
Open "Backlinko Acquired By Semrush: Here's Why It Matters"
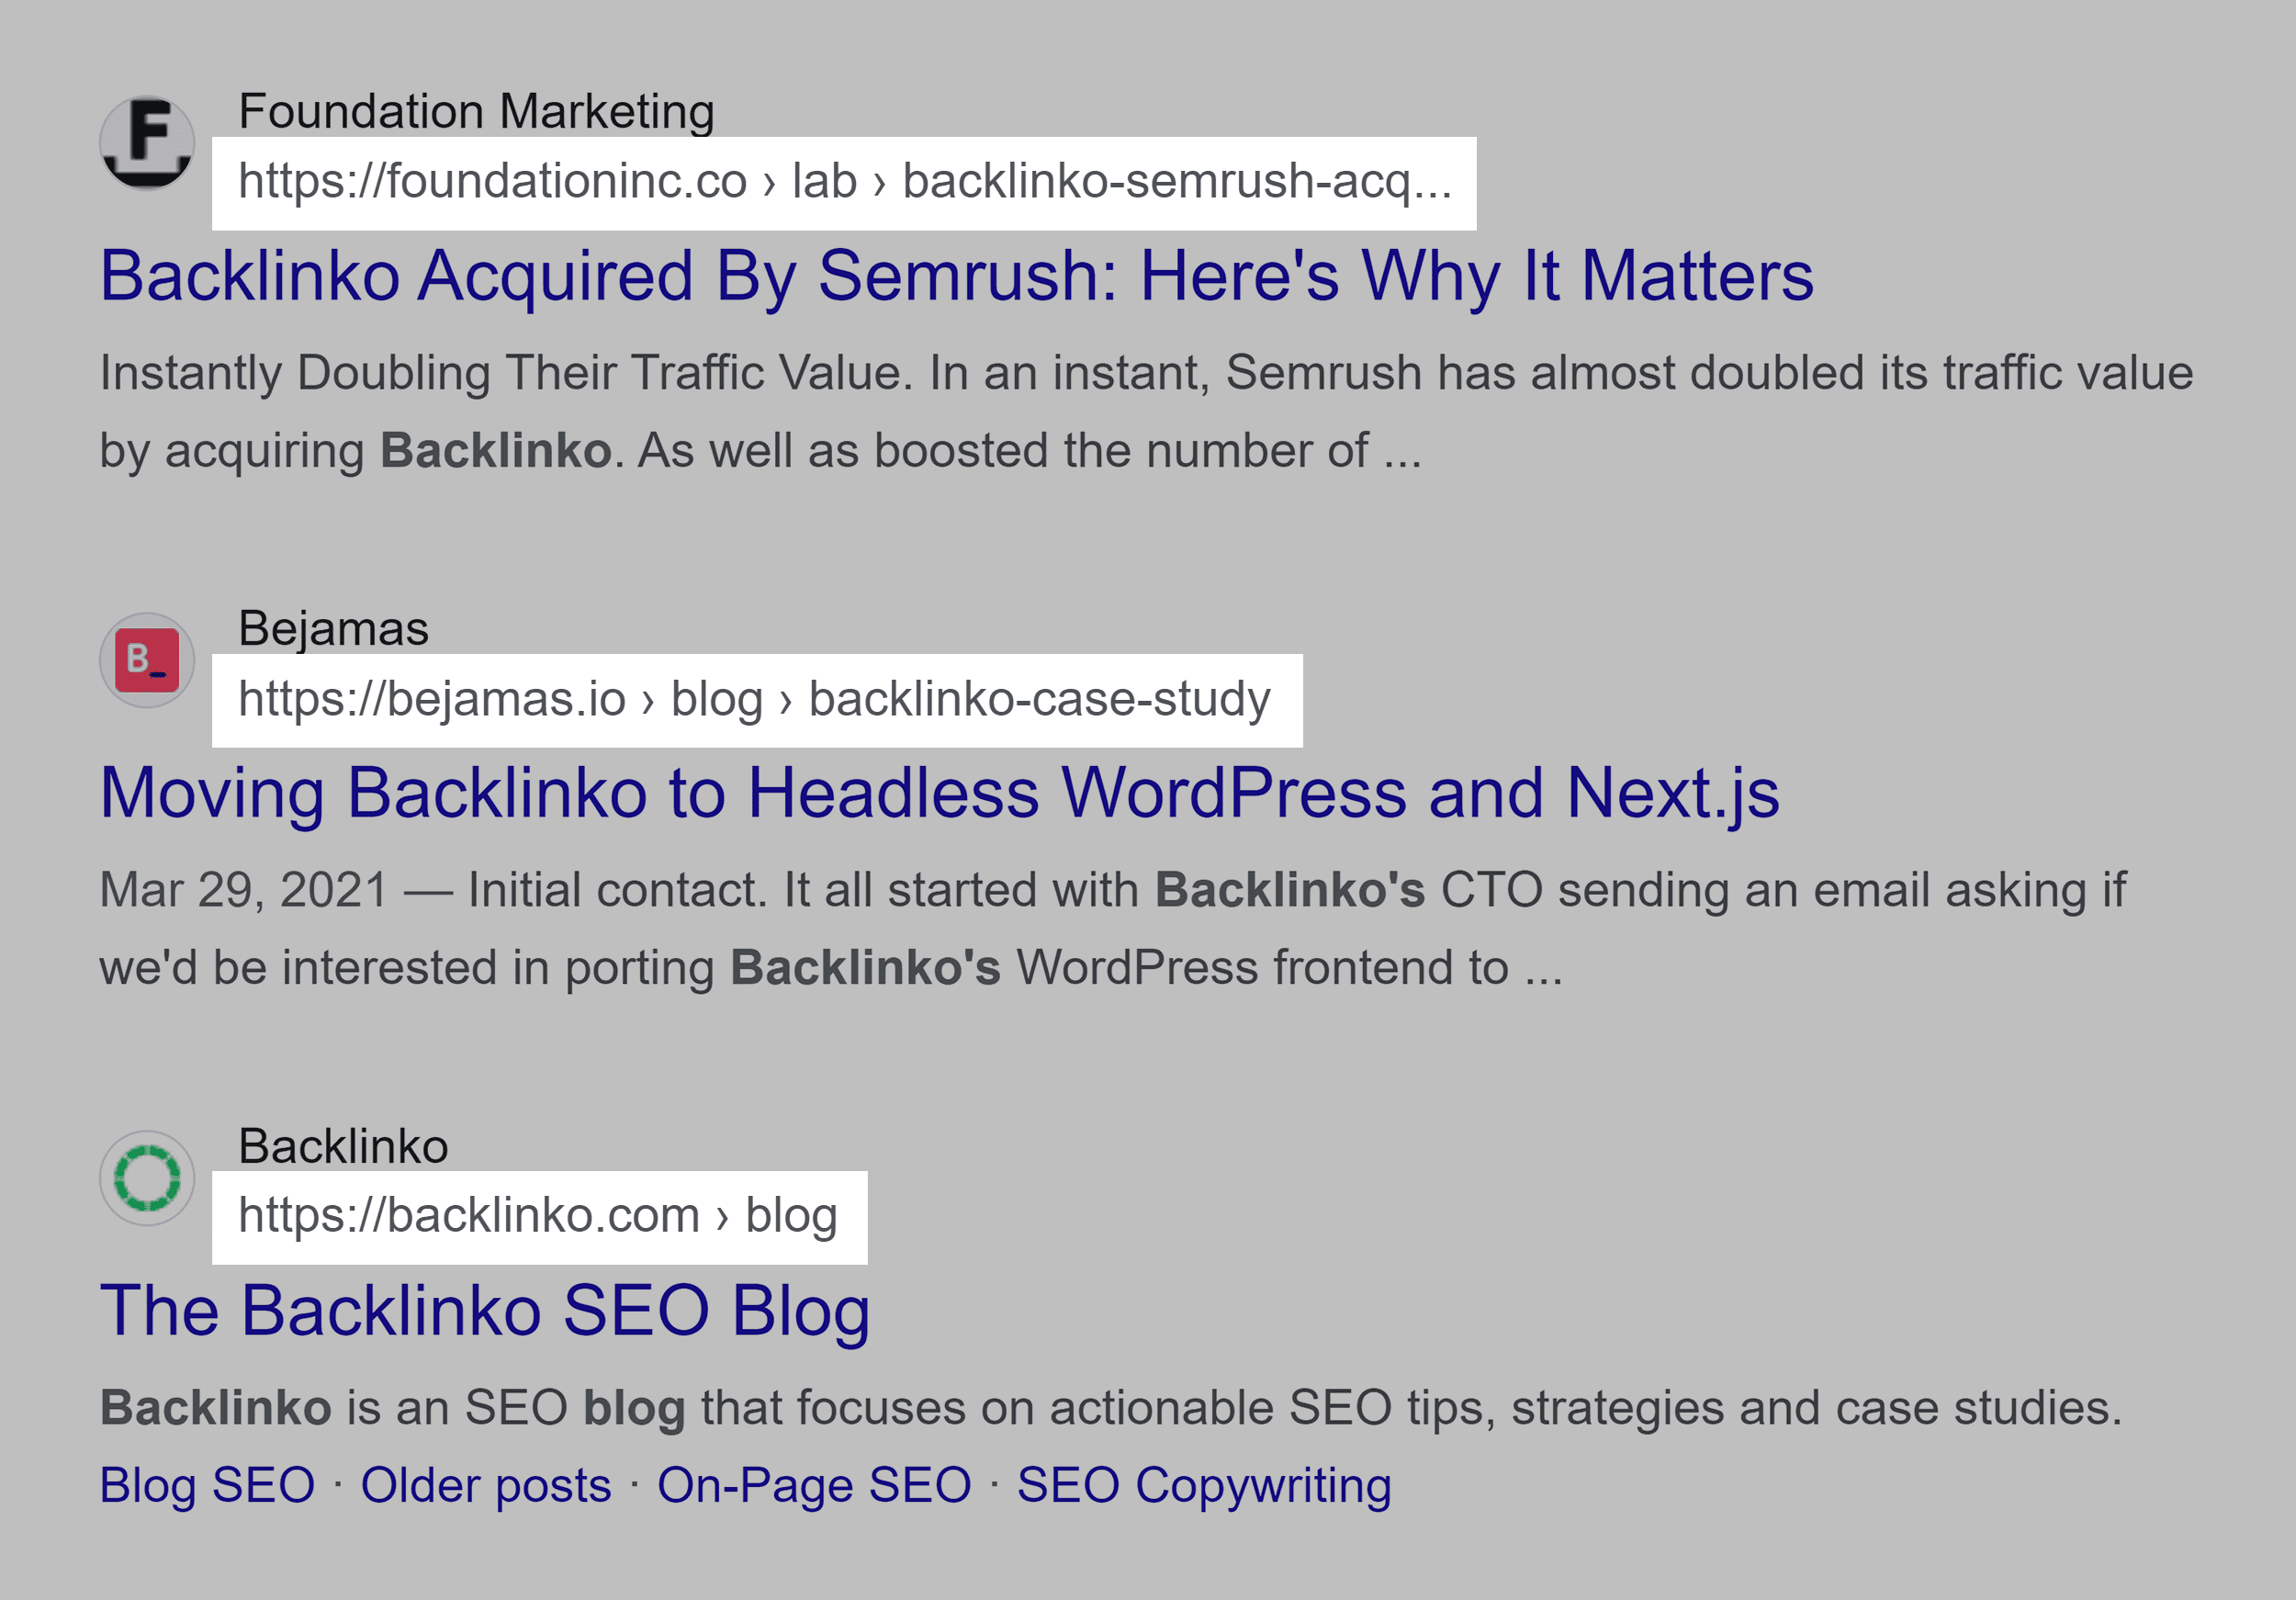958,278
